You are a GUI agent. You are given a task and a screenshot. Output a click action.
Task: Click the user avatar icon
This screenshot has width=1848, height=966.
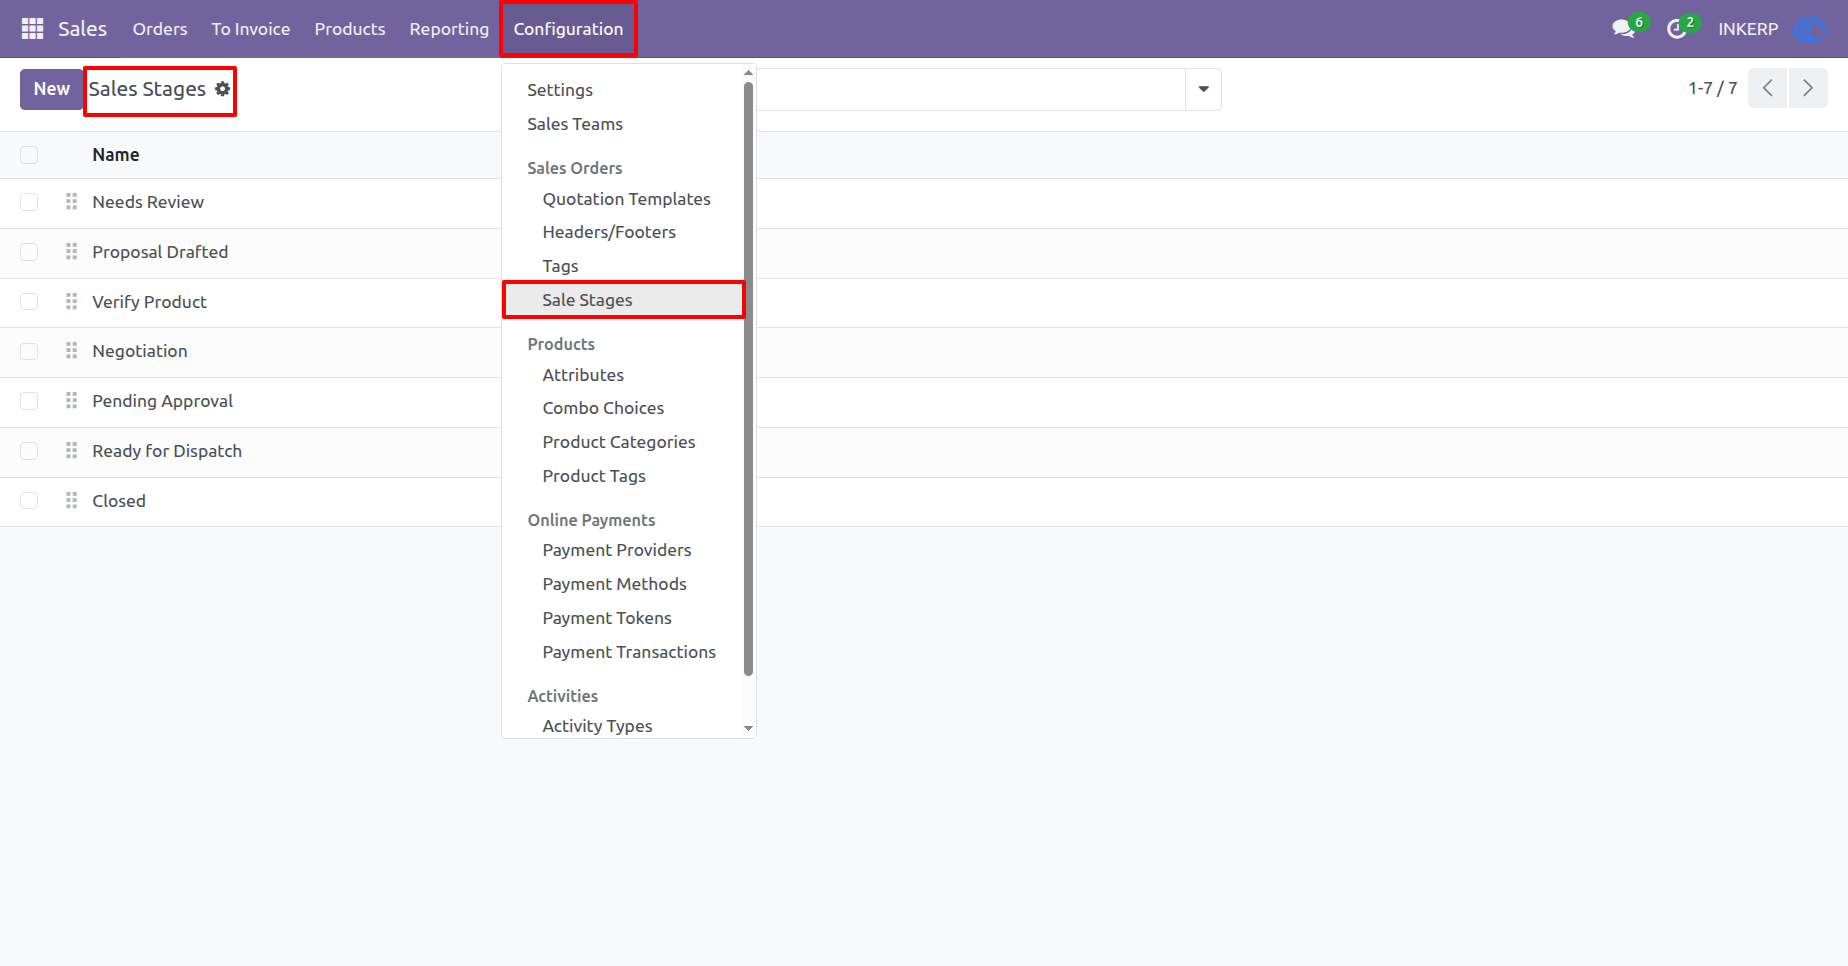tap(1809, 29)
